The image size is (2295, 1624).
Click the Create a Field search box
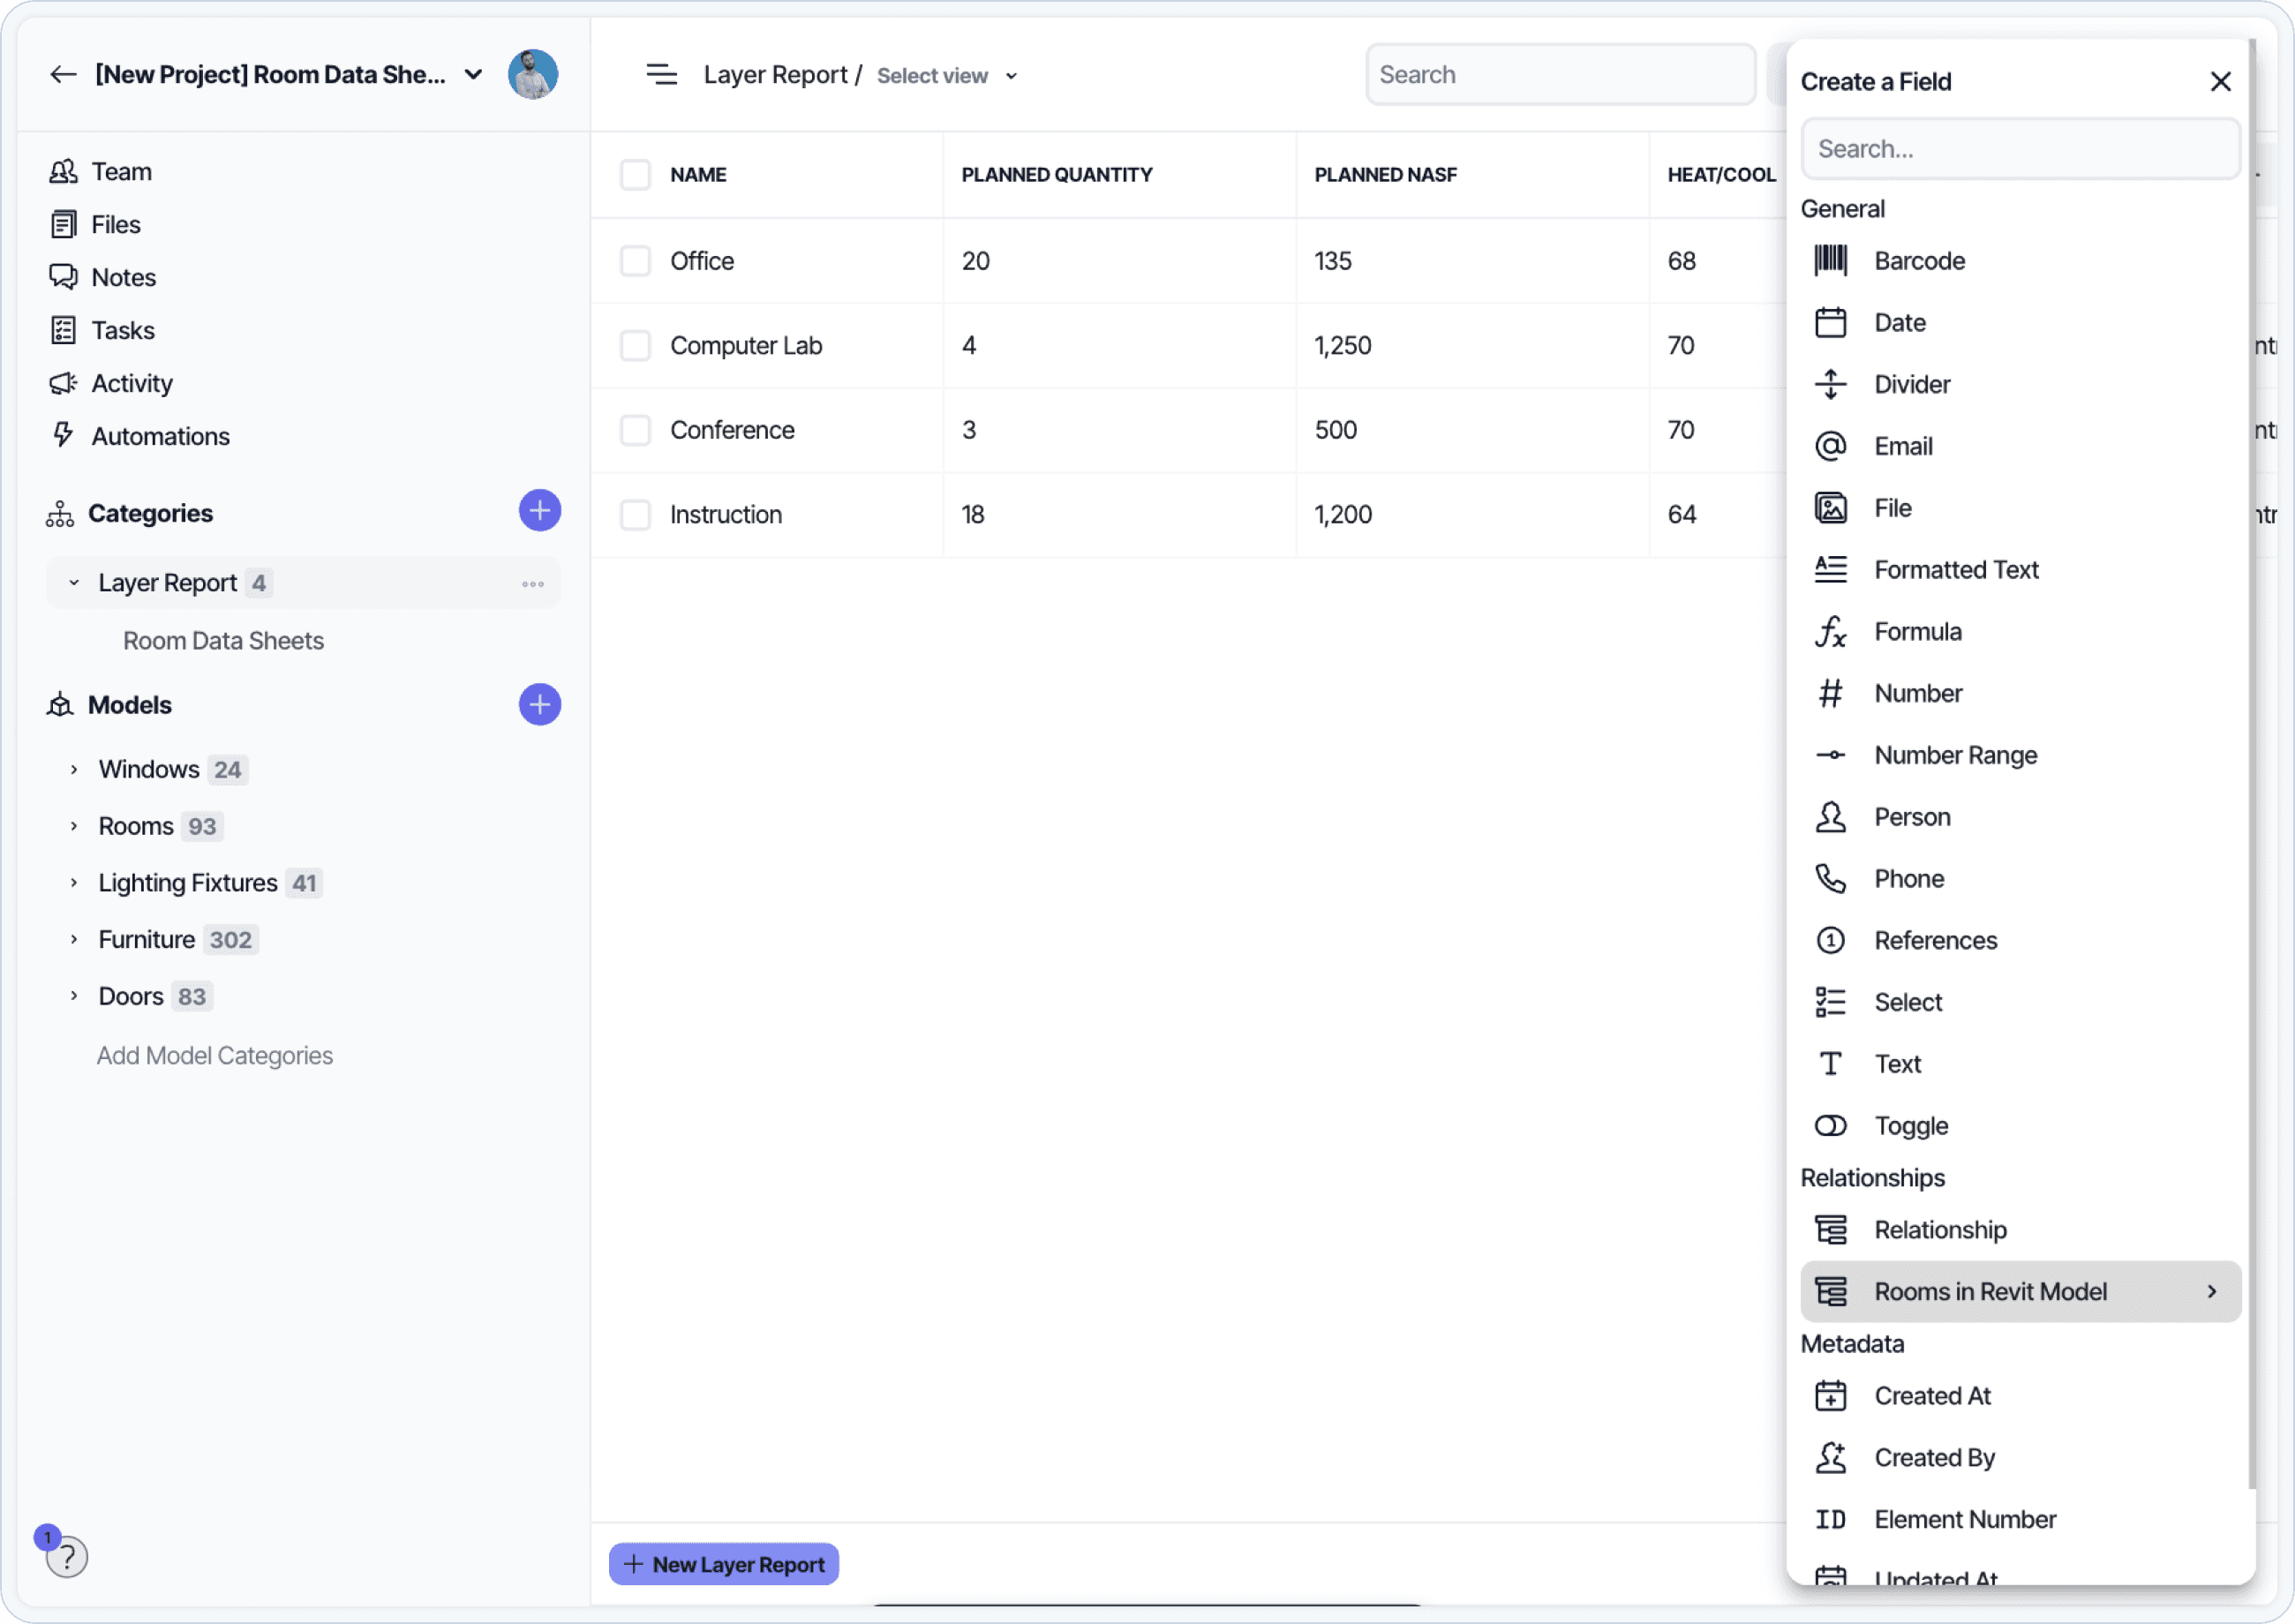point(2020,149)
